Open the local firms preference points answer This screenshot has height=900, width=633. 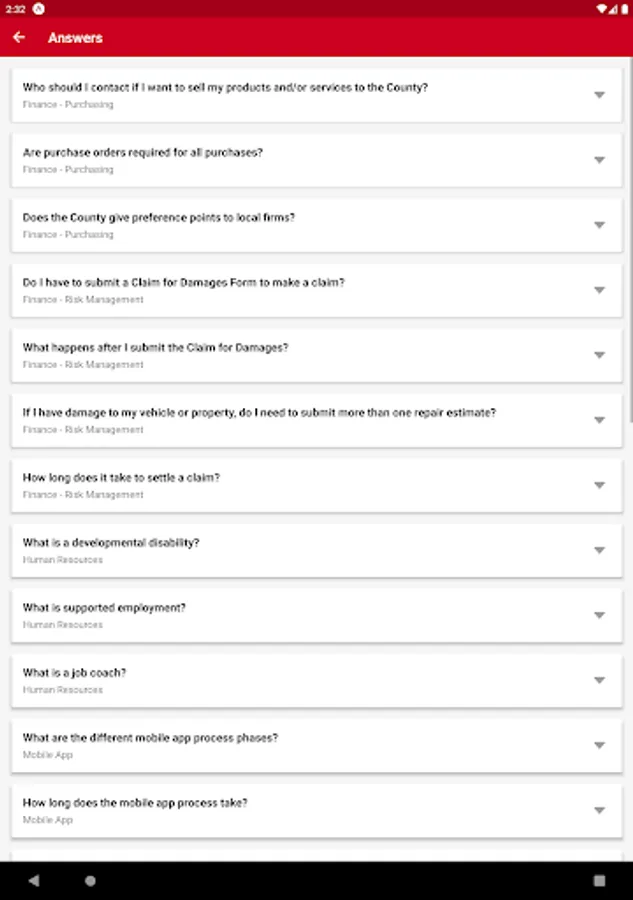click(316, 224)
